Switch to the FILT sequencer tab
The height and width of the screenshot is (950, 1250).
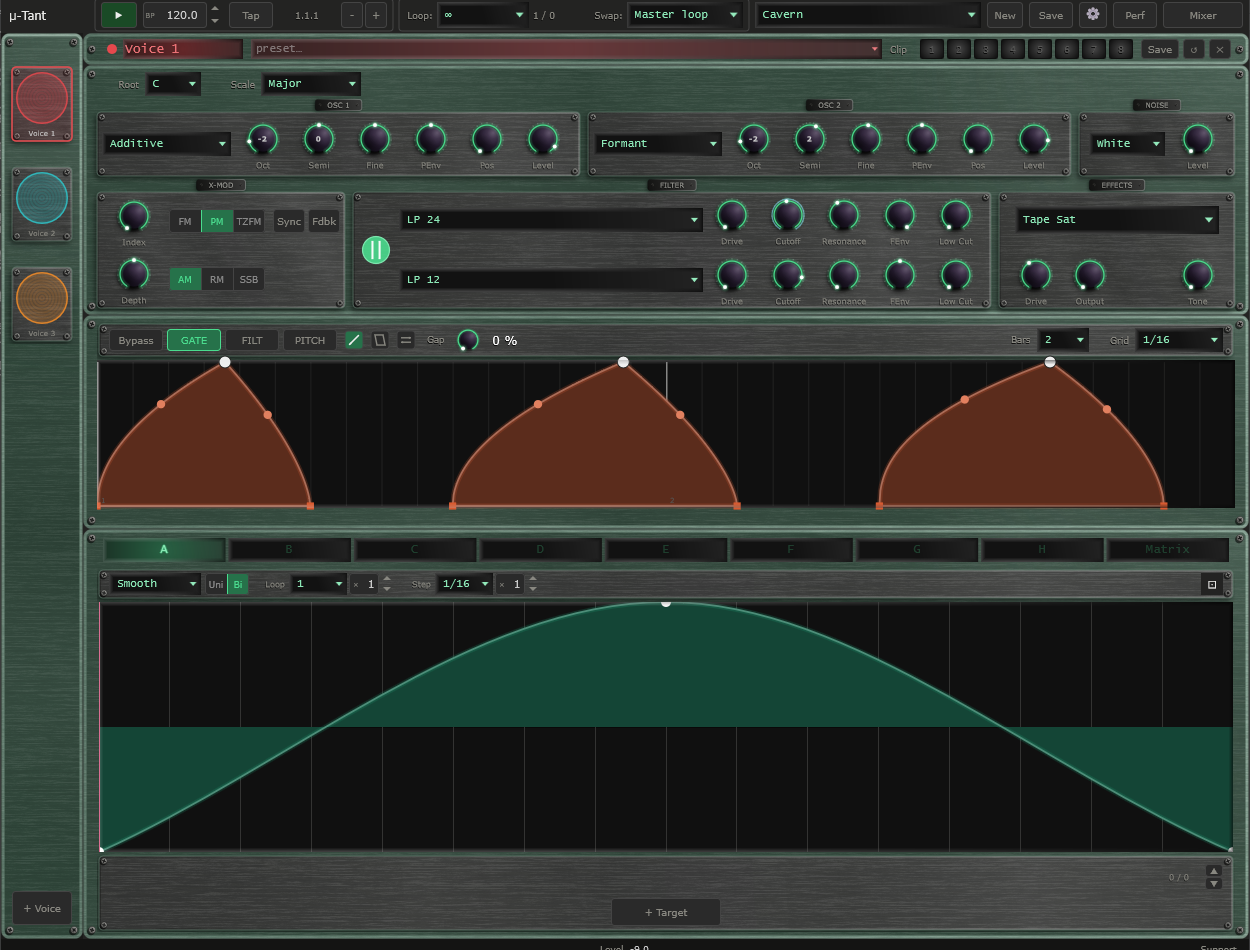tap(252, 340)
